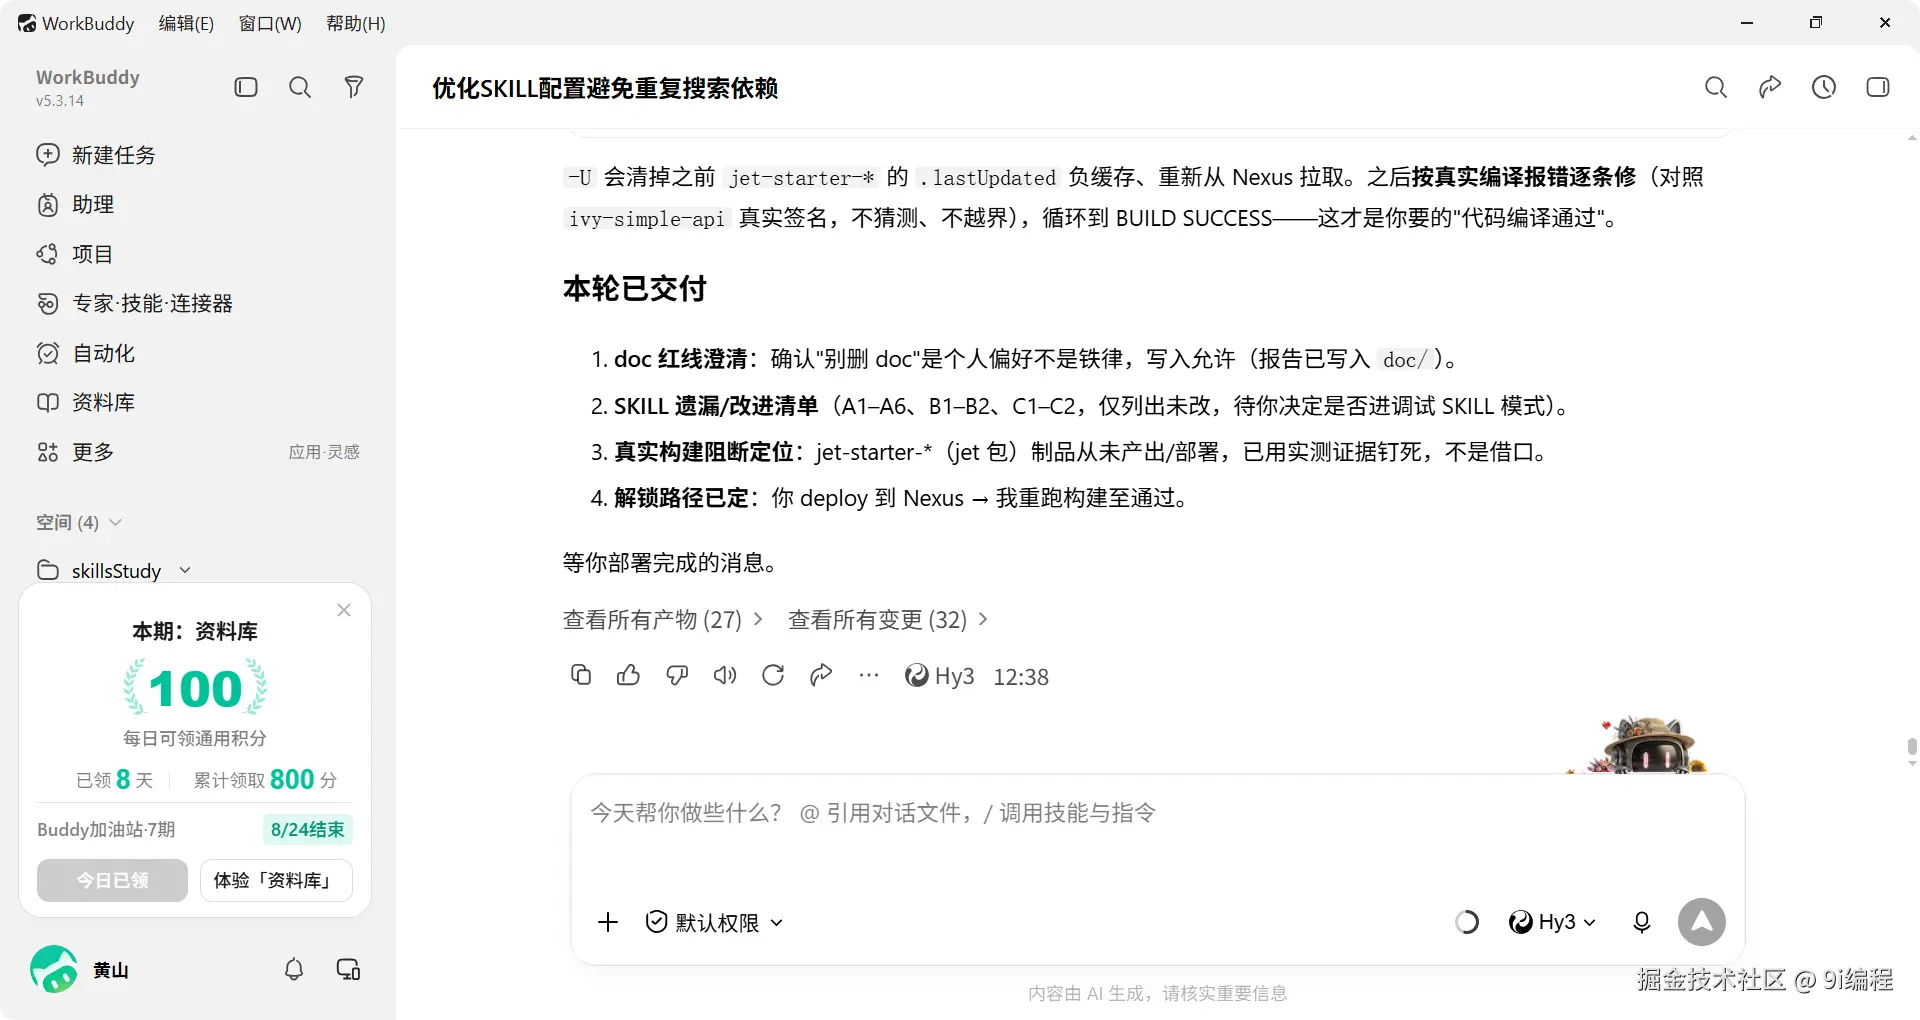The image size is (1920, 1020).
Task: Open search in the left sidebar
Action: 300,87
